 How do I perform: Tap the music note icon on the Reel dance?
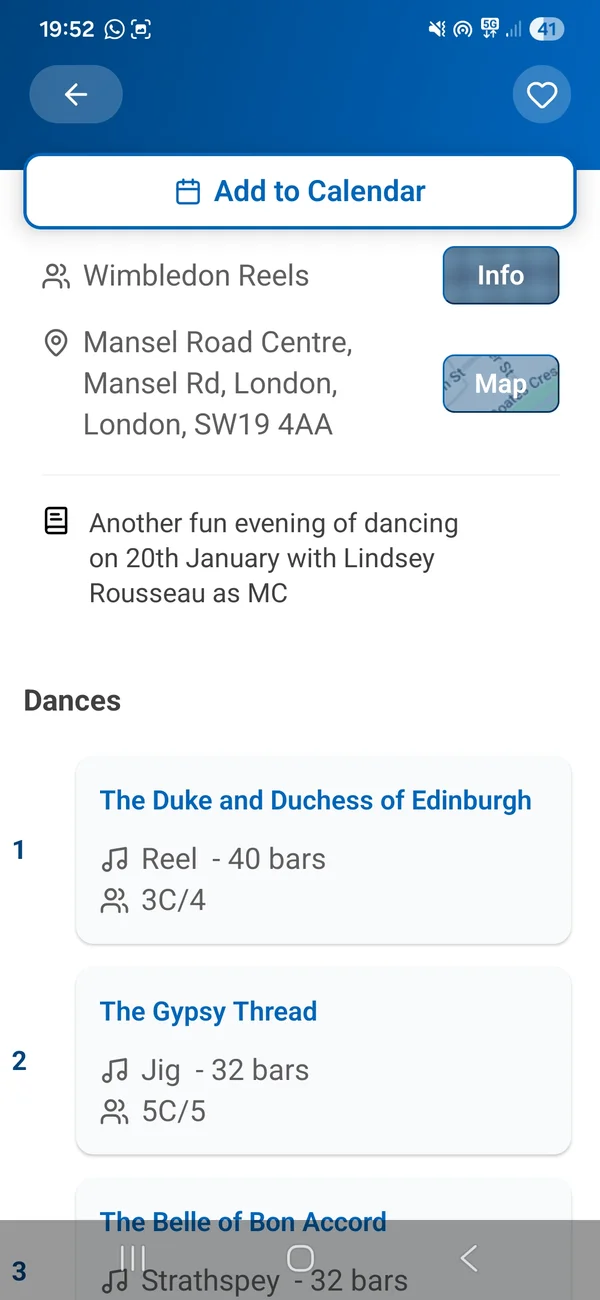click(115, 858)
